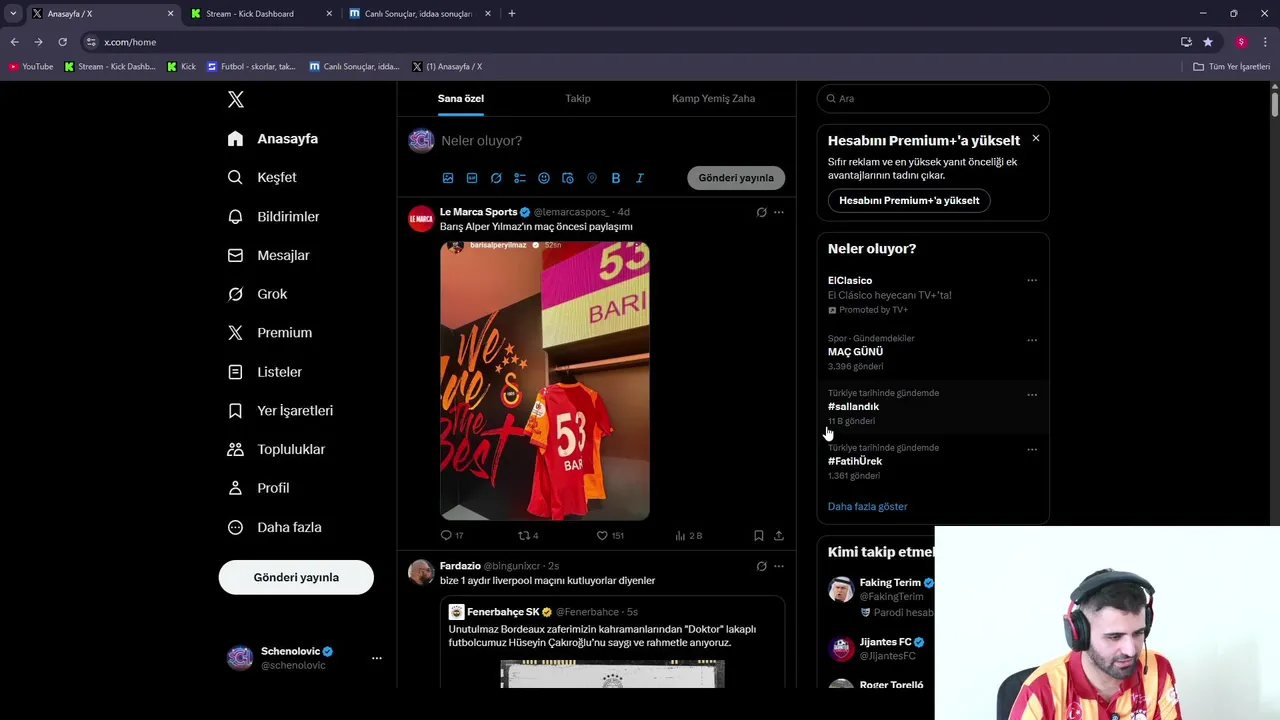
Task: Bookmark this page star icon
Action: 1208,42
